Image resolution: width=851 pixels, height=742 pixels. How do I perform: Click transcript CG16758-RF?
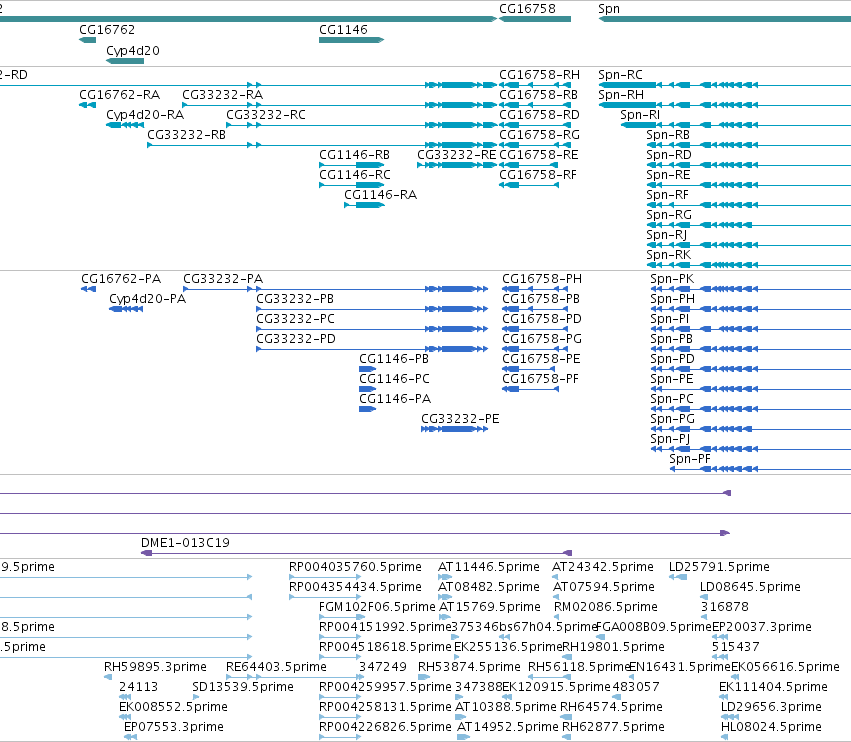(x=538, y=175)
